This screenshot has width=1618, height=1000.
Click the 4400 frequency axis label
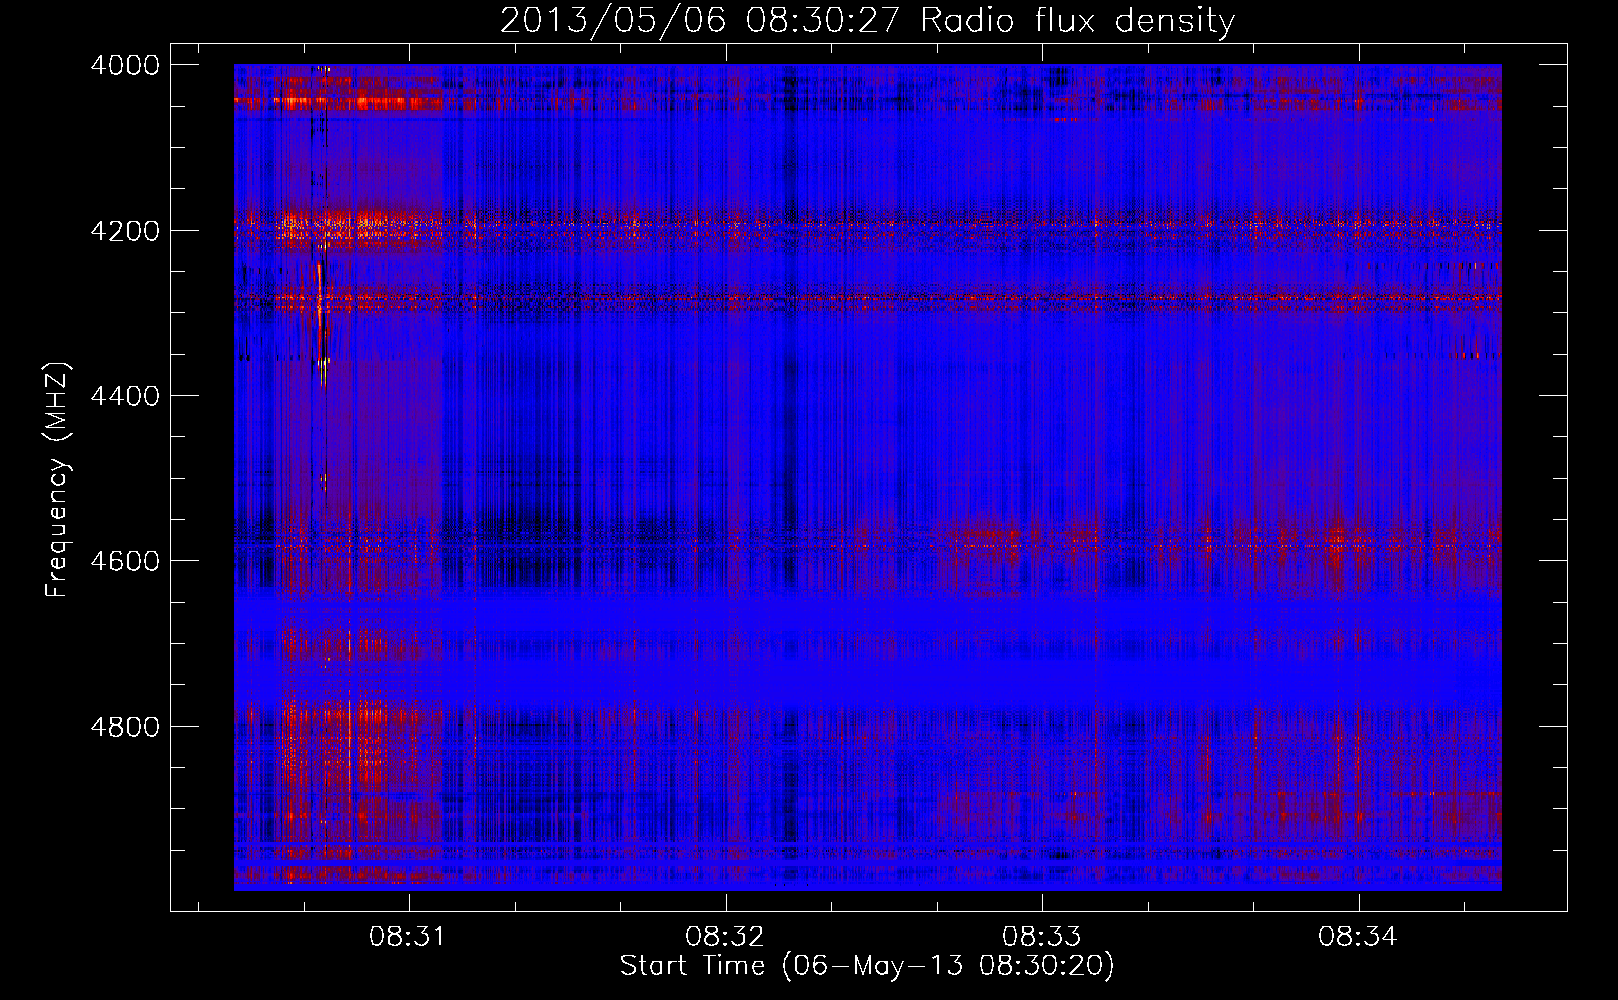coord(124,396)
